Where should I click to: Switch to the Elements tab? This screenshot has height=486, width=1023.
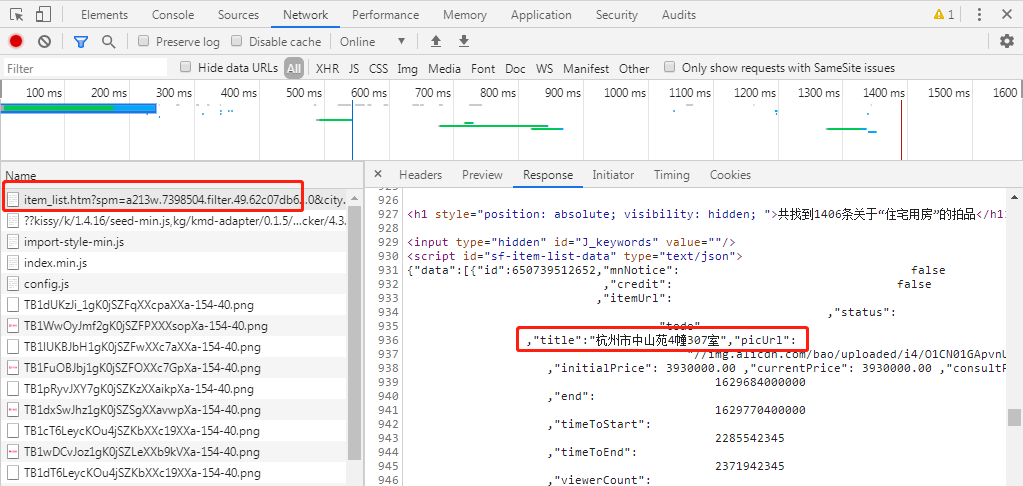(x=104, y=14)
